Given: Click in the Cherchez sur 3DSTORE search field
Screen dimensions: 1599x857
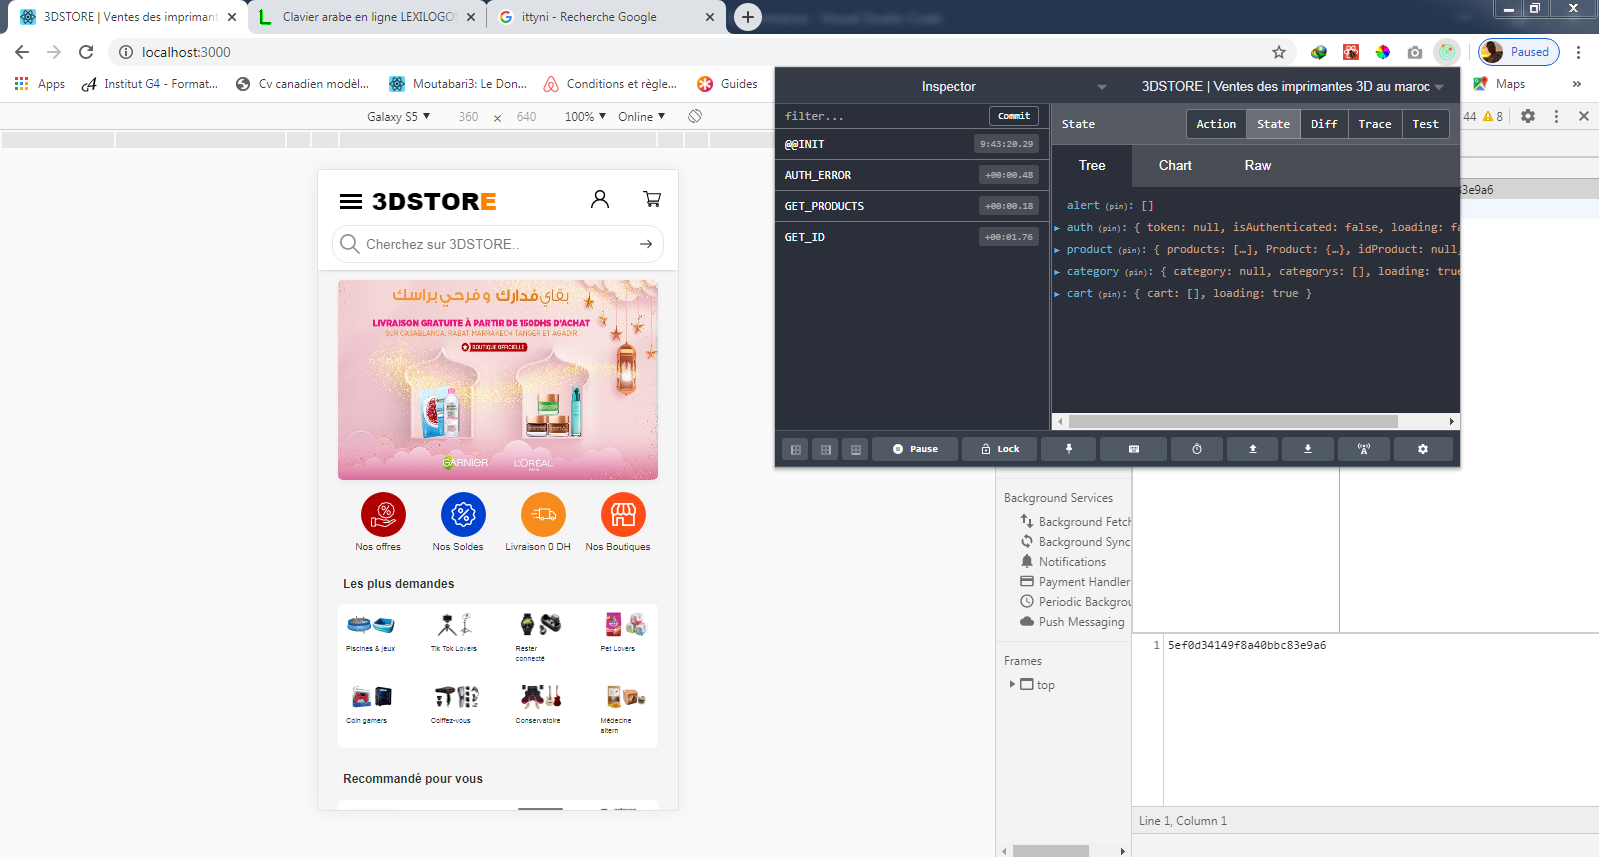Looking at the screenshot, I should click(x=498, y=244).
